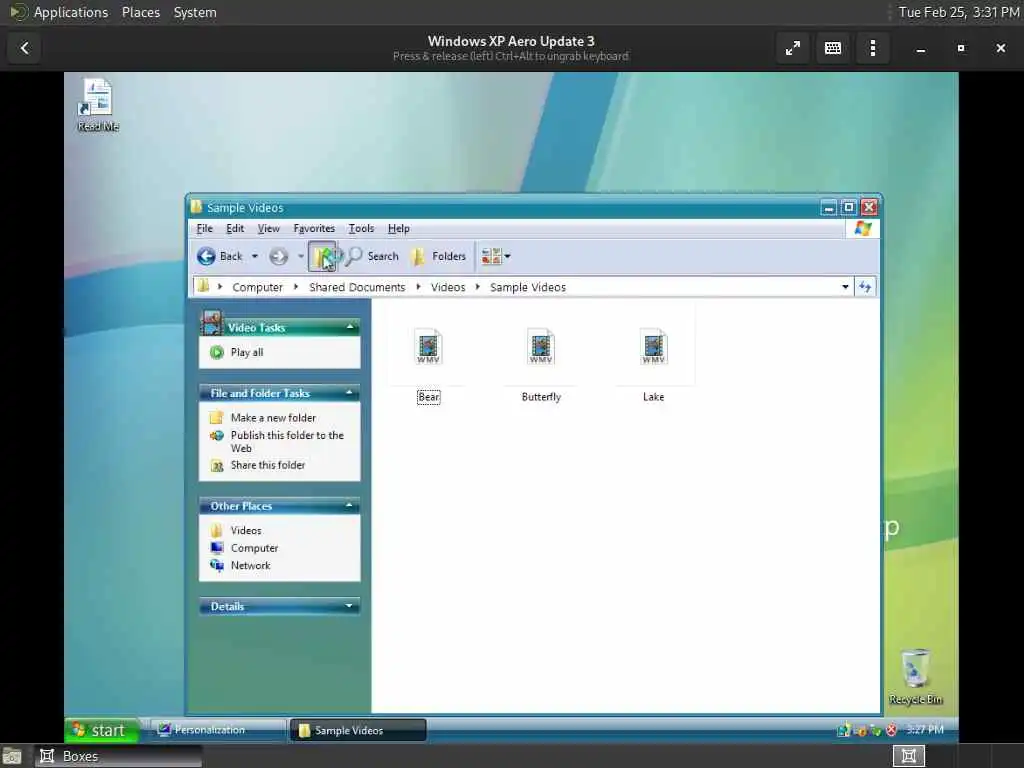This screenshot has width=1024, height=768.
Task: Go up one folder level
Action: [322, 256]
